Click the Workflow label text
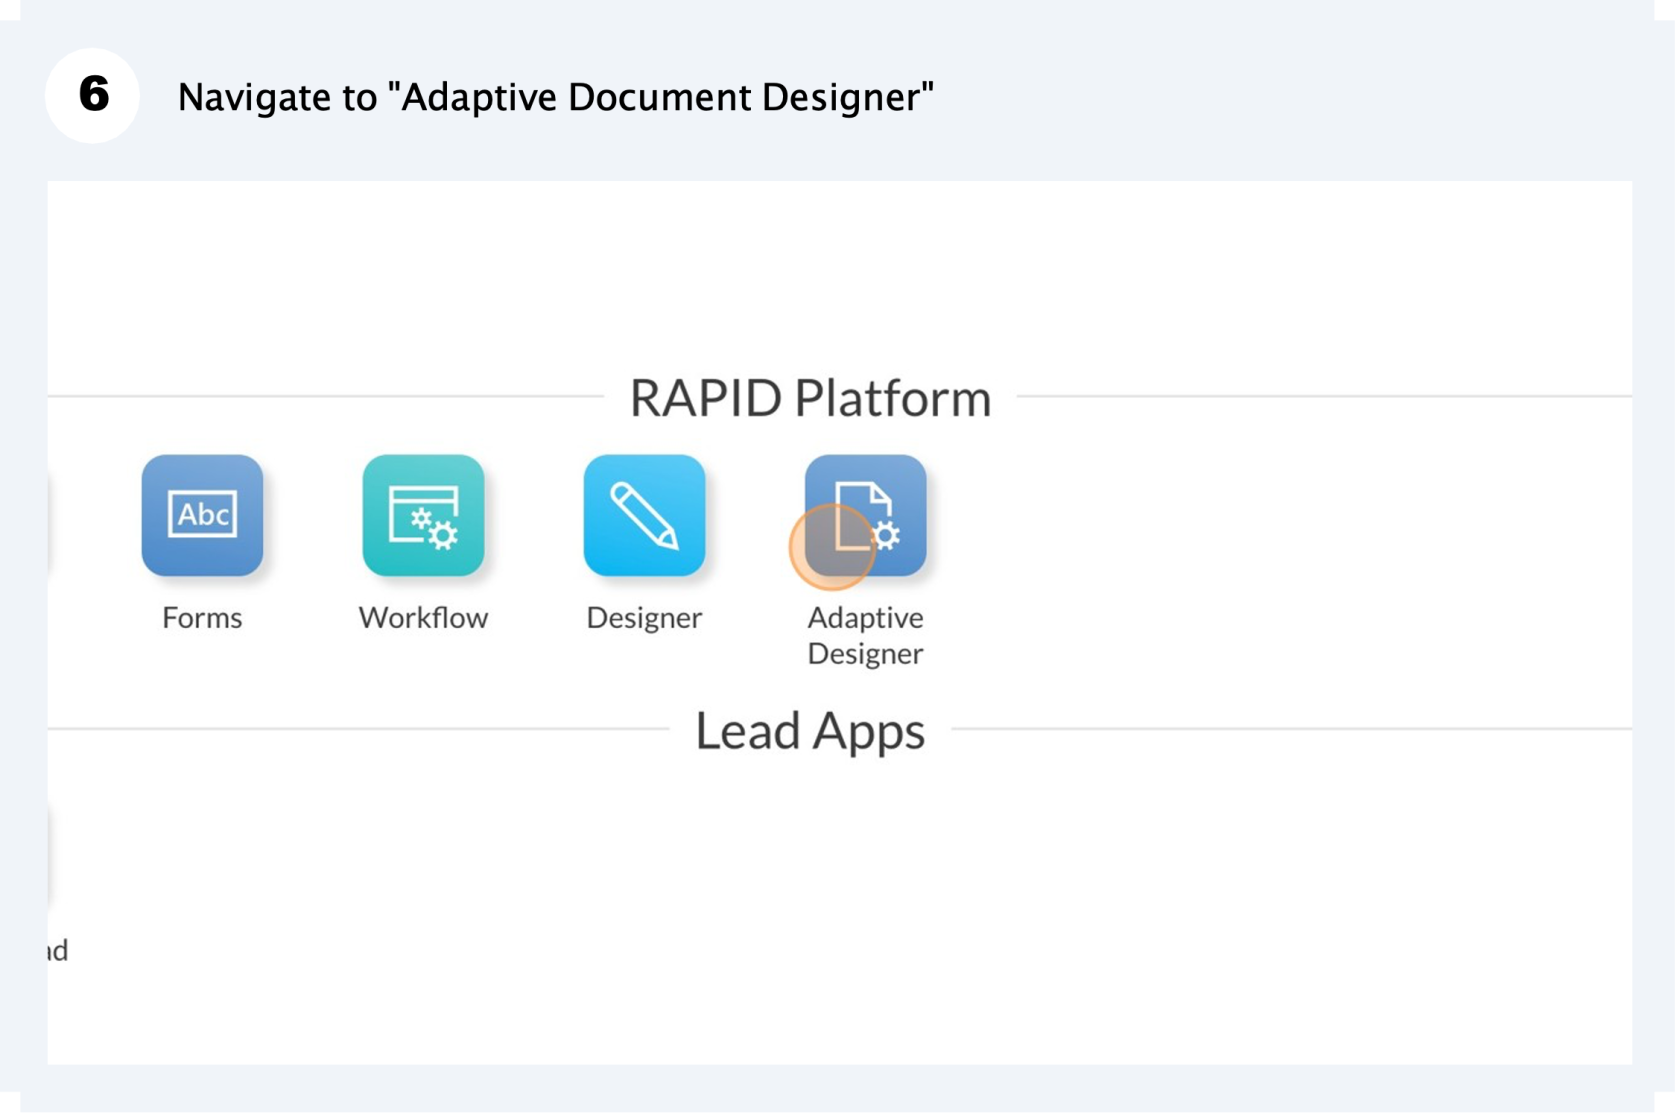This screenshot has height=1116, width=1680. pyautogui.click(x=424, y=618)
